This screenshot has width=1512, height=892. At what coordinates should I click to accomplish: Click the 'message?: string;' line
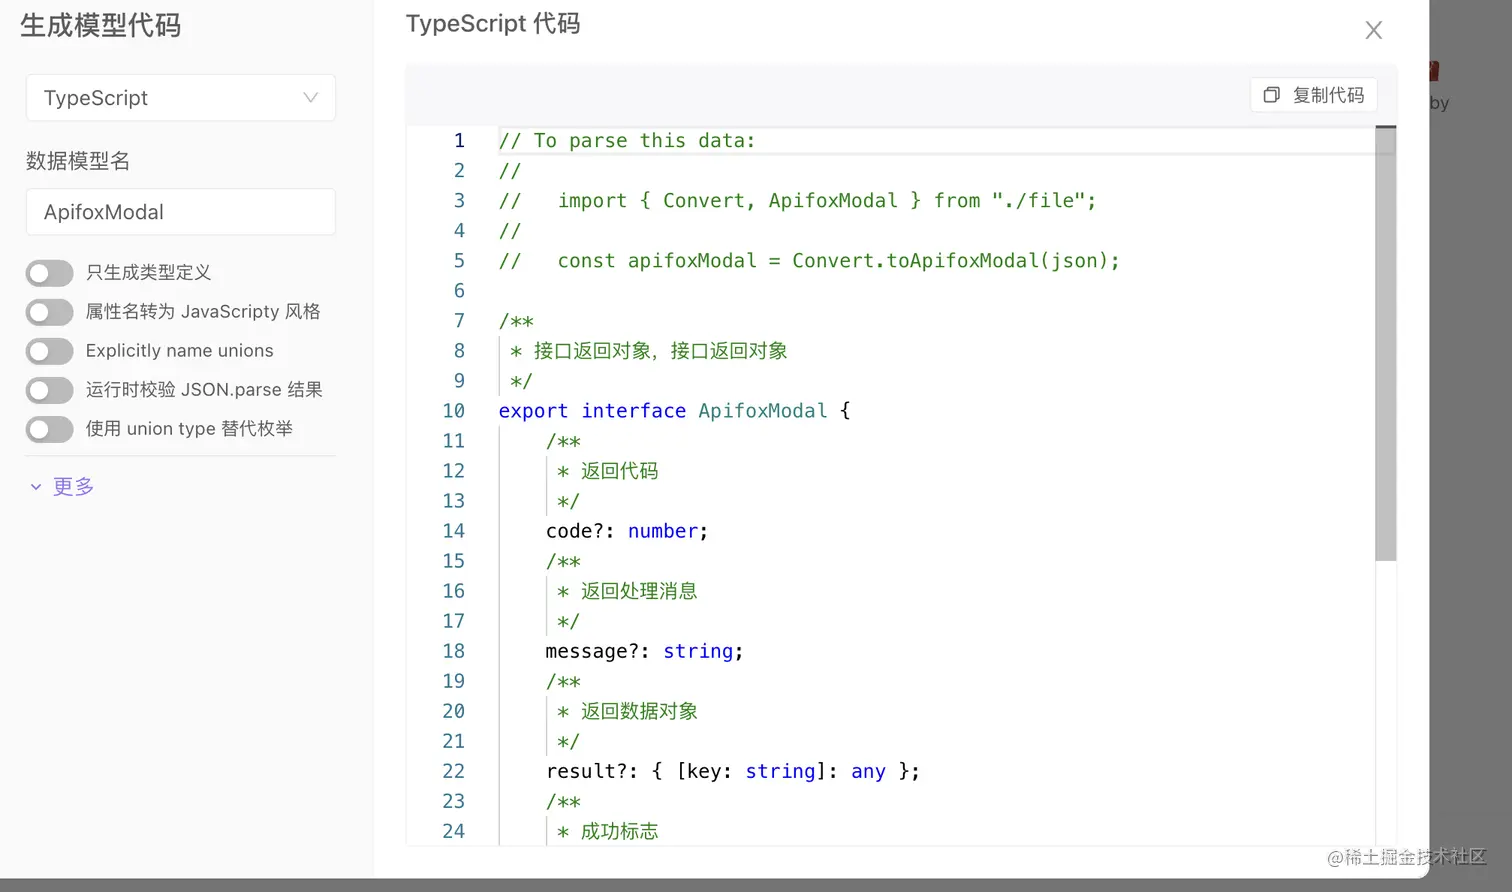(x=644, y=651)
